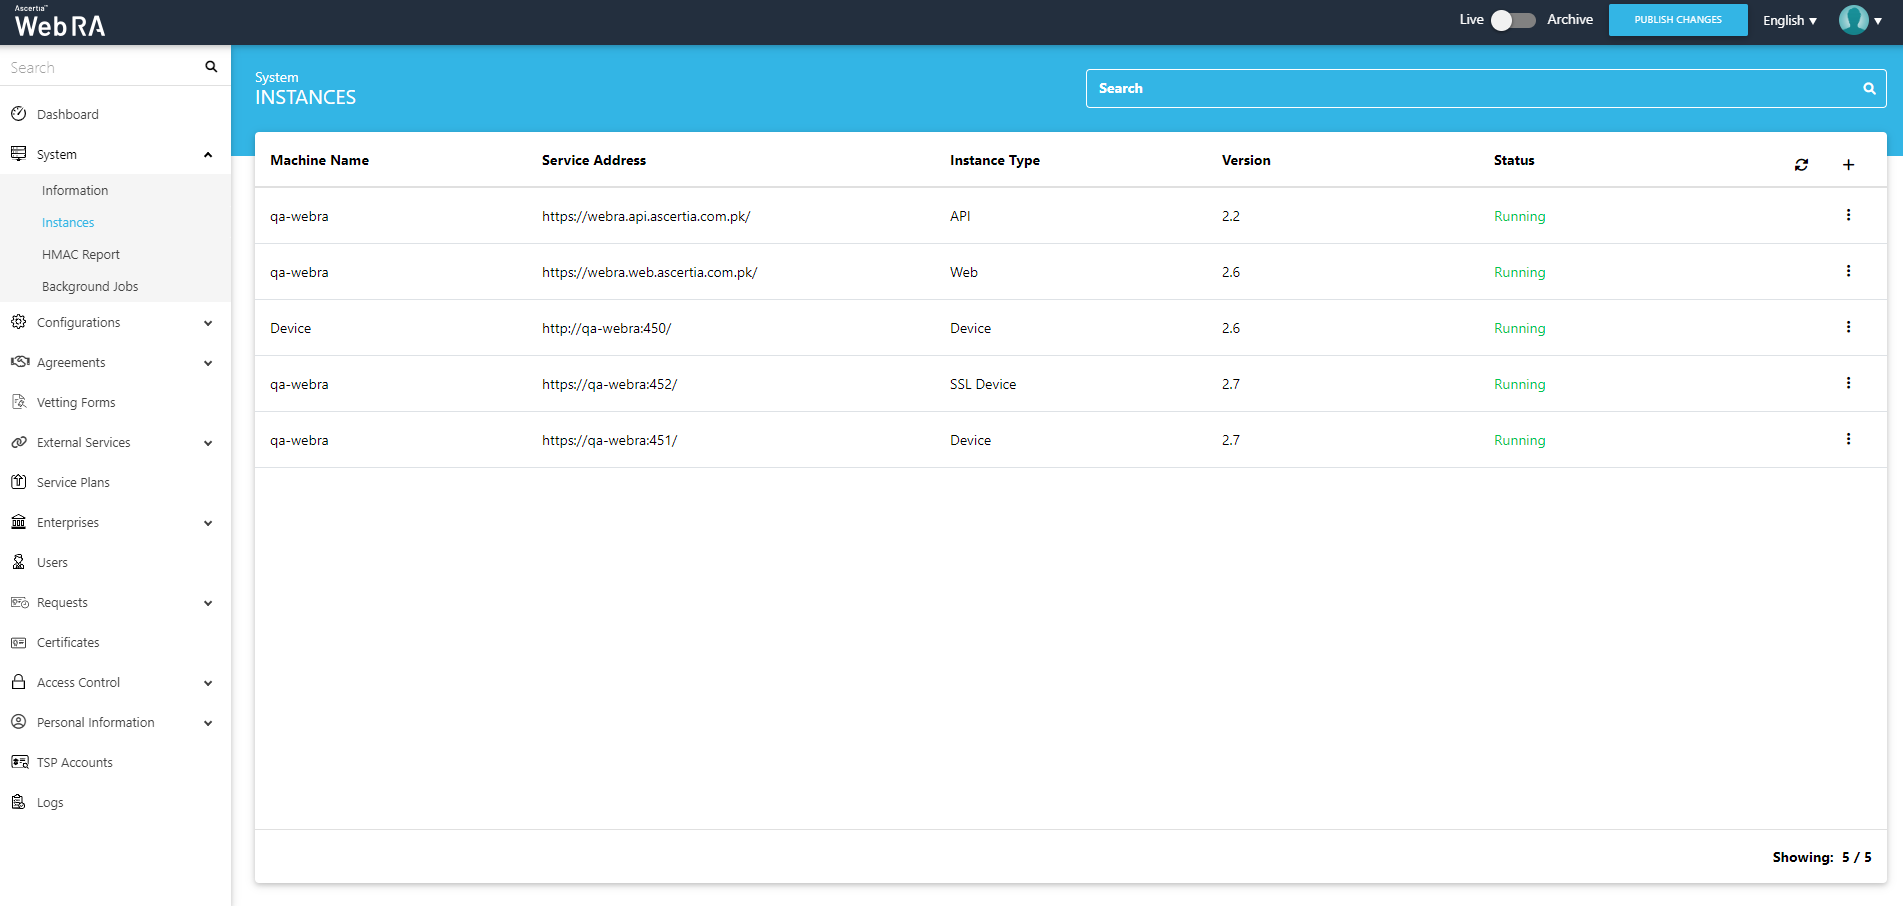Image resolution: width=1903 pixels, height=906 pixels.
Task: Focus the Instances search input field
Action: tap(1470, 89)
